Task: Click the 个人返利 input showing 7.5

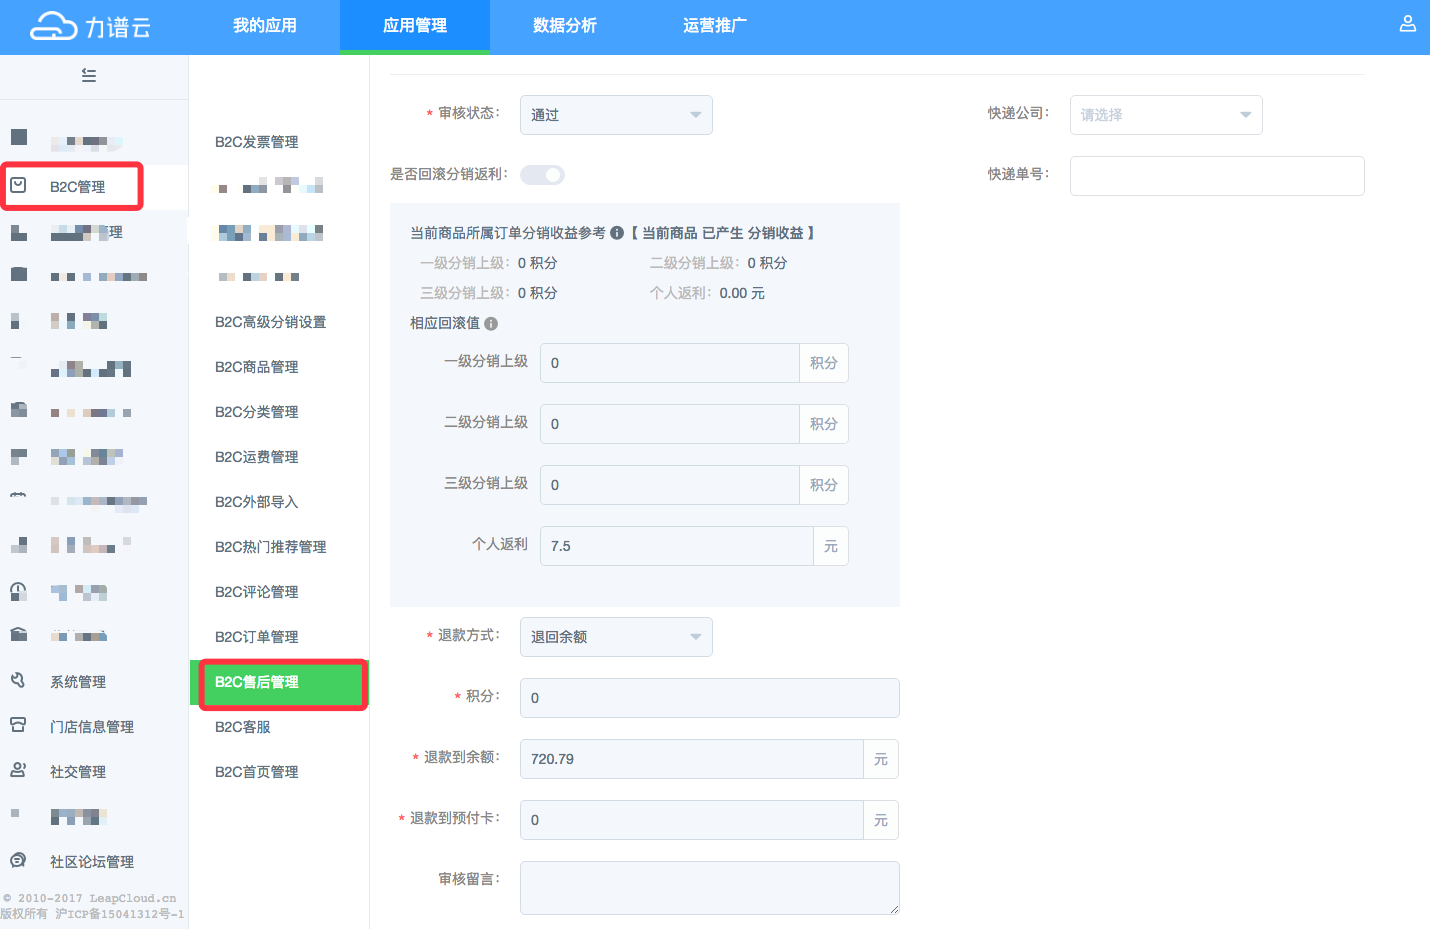Action: click(676, 546)
